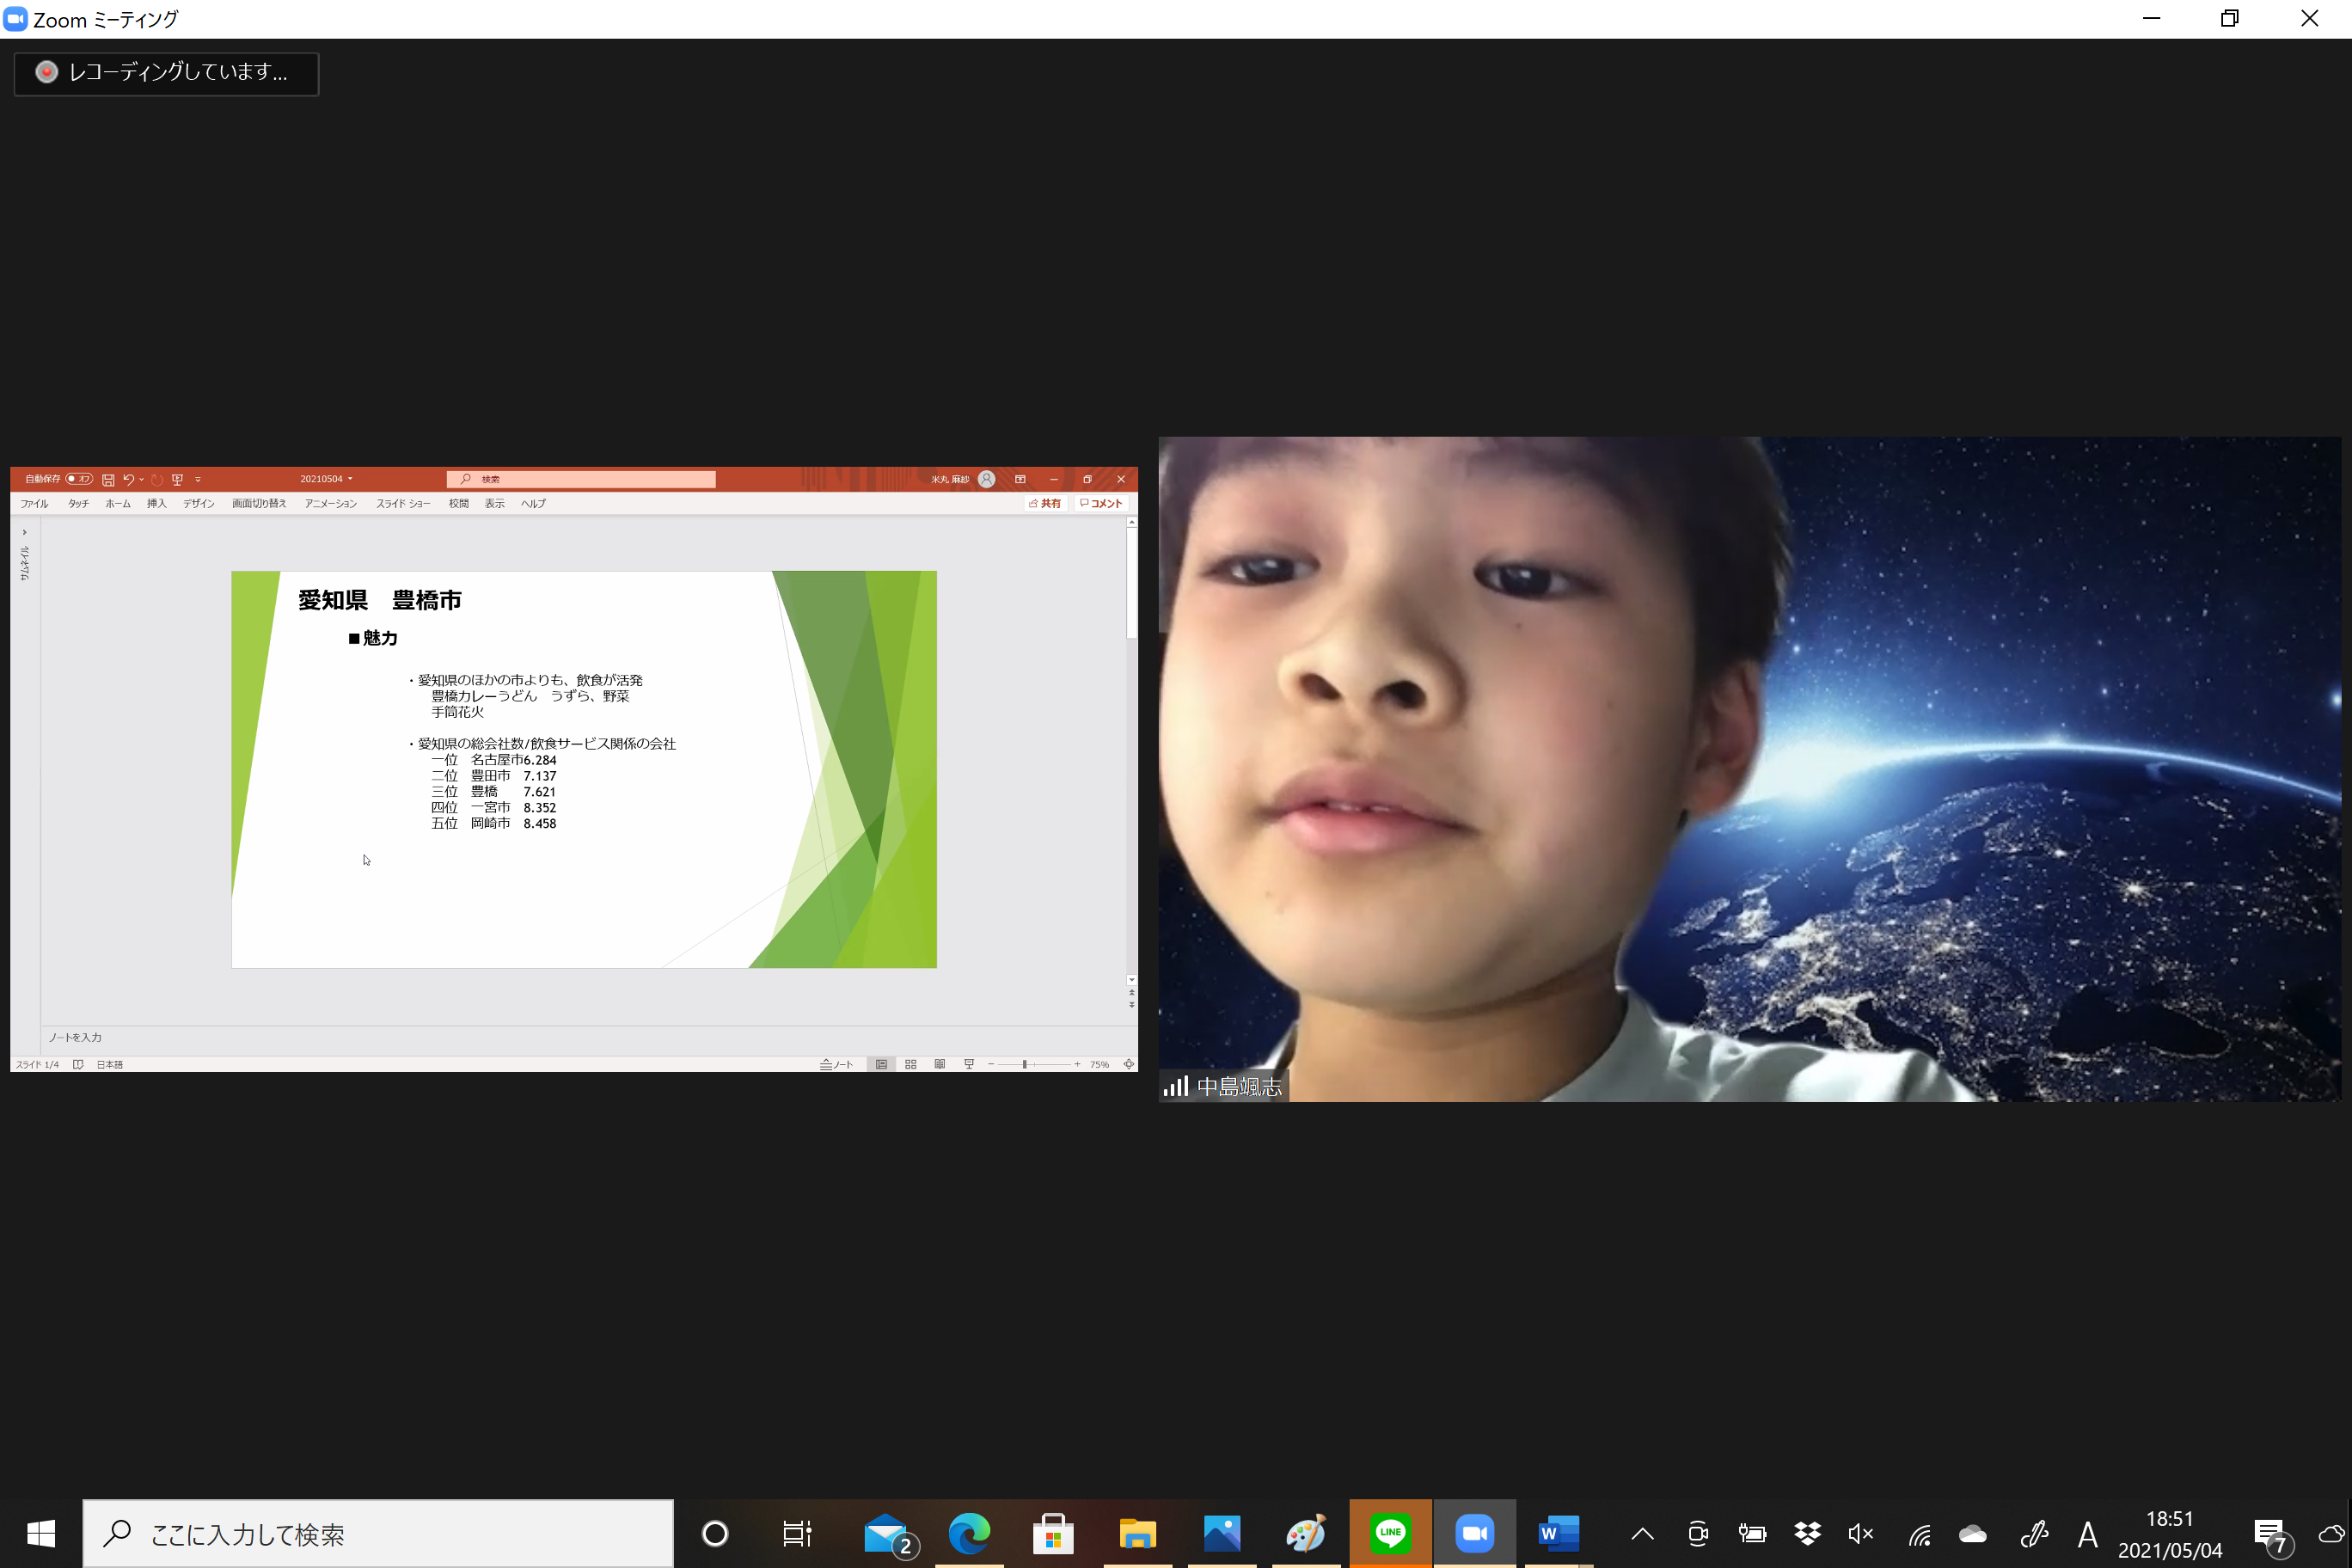Open reading view from status bar
Viewport: 2352px width, 1568px height.
(x=939, y=1064)
